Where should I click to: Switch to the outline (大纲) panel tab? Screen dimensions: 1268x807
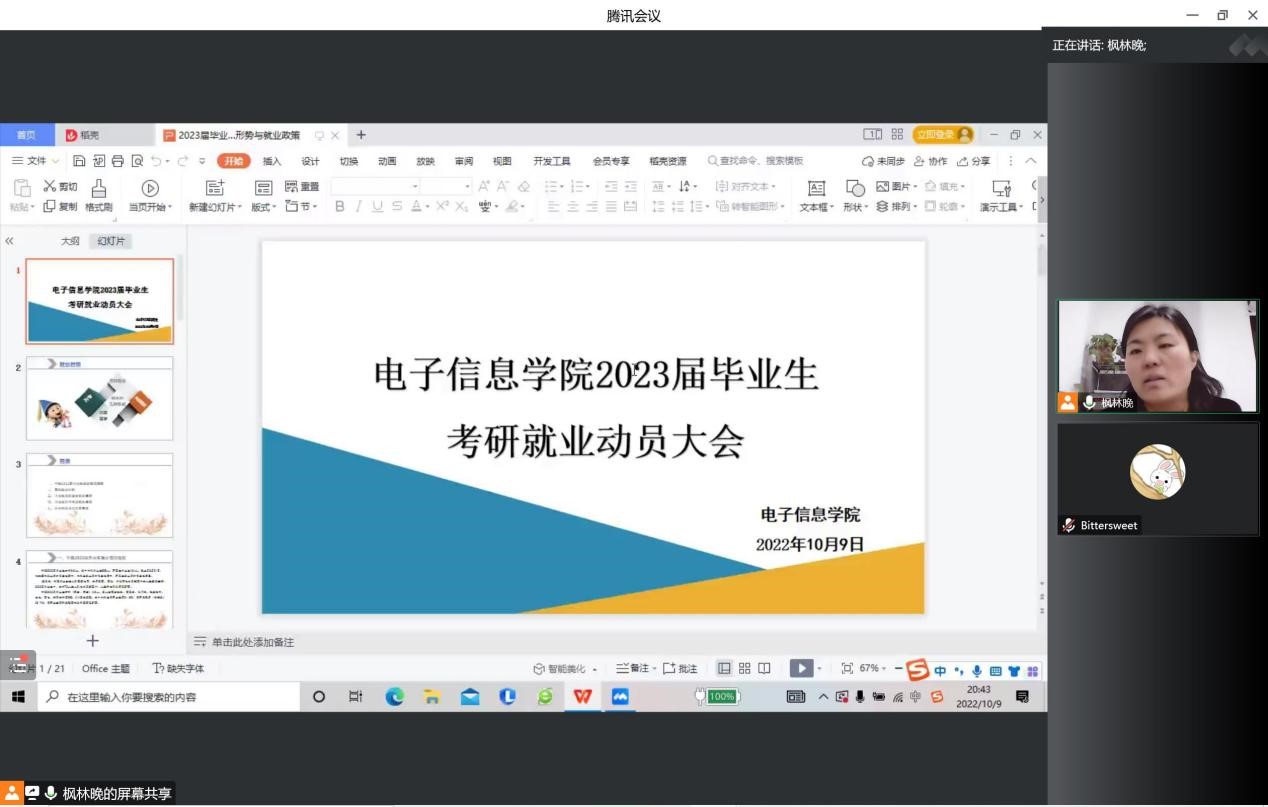click(x=70, y=241)
